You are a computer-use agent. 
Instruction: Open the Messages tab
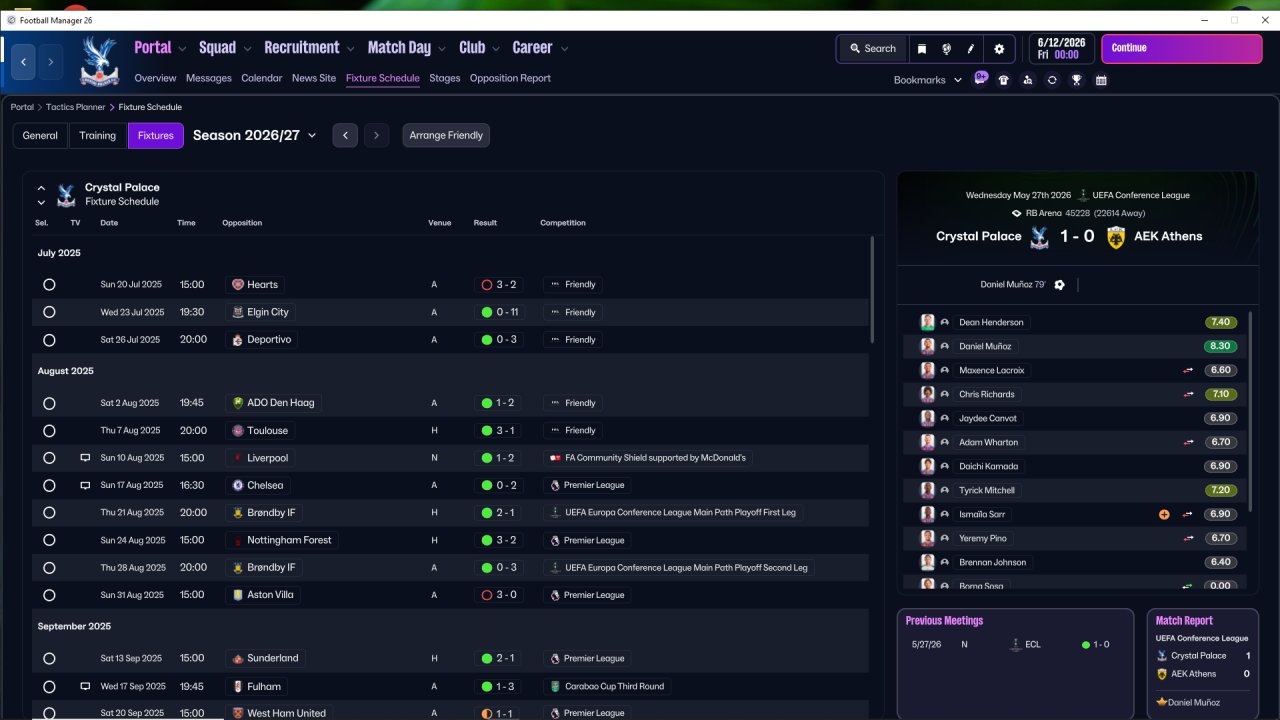tap(208, 78)
